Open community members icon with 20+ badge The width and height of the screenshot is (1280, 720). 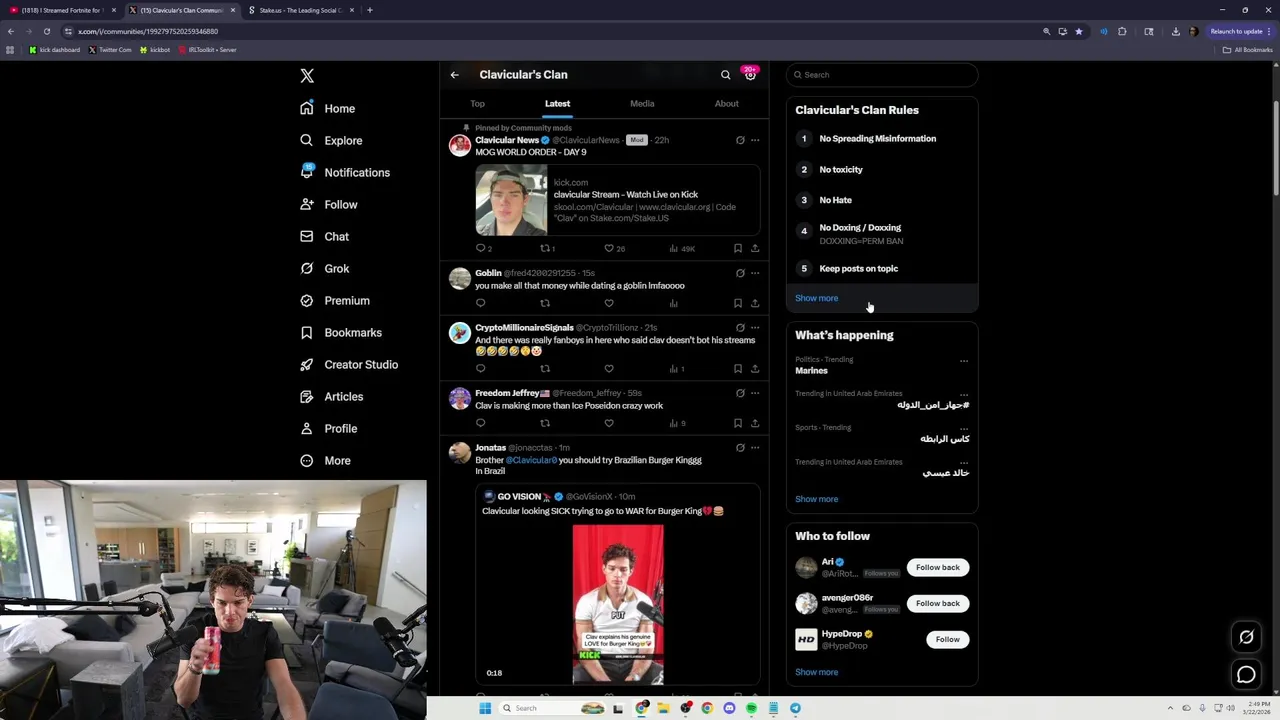point(750,74)
